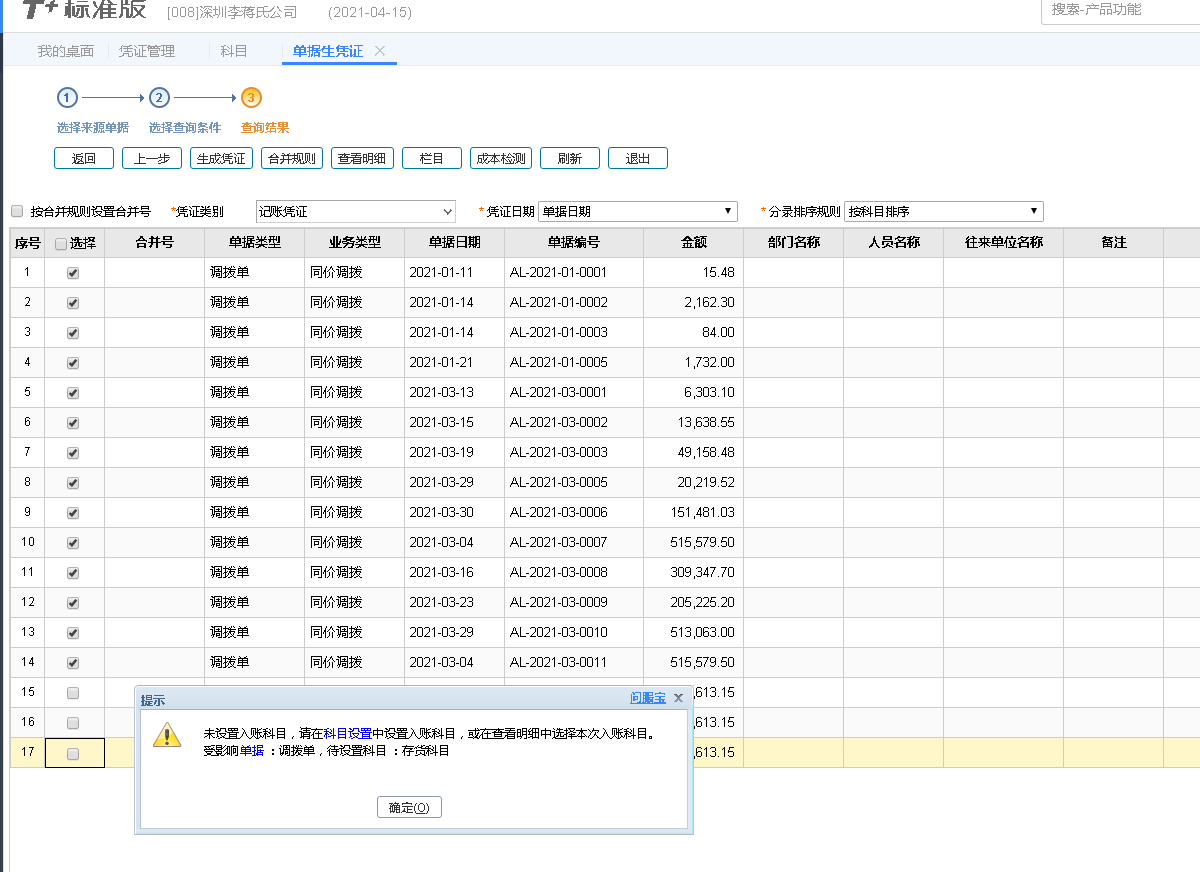The image size is (1200, 872).
Task: Click the 选择来源单据 step label
Action: (93, 128)
